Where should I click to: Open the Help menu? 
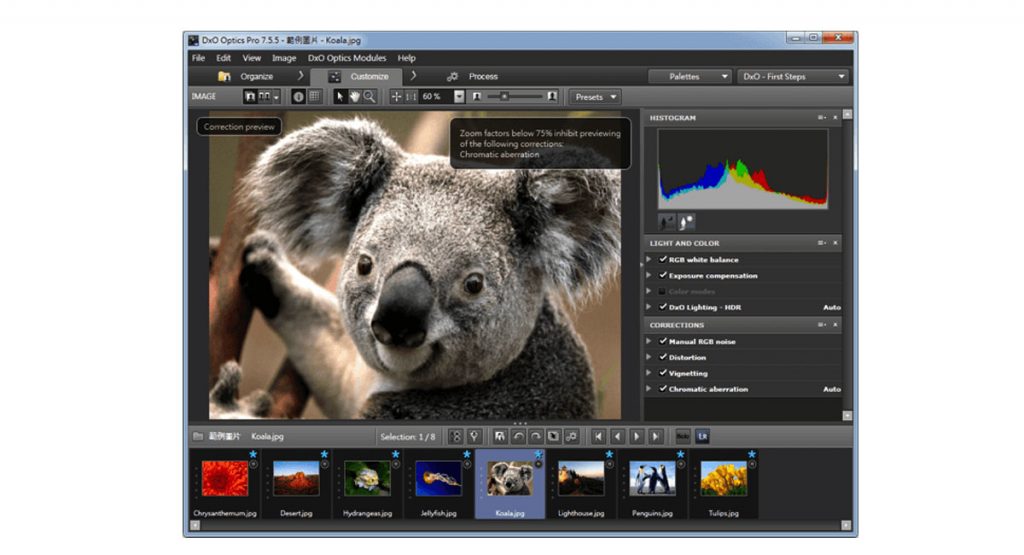coord(406,58)
